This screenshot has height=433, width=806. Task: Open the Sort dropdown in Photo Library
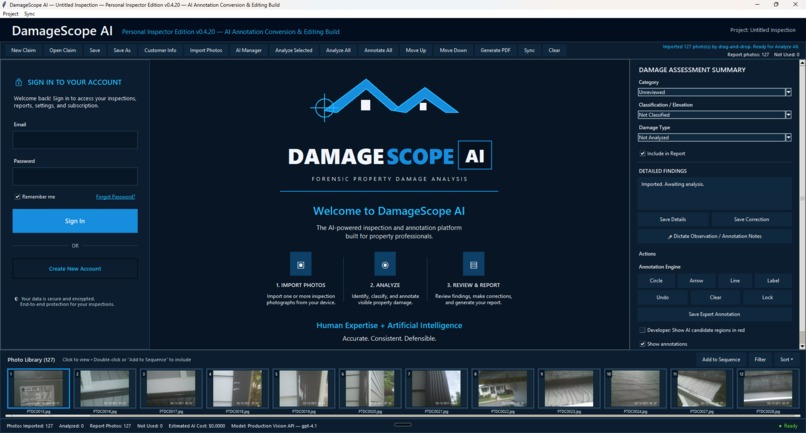coord(786,359)
